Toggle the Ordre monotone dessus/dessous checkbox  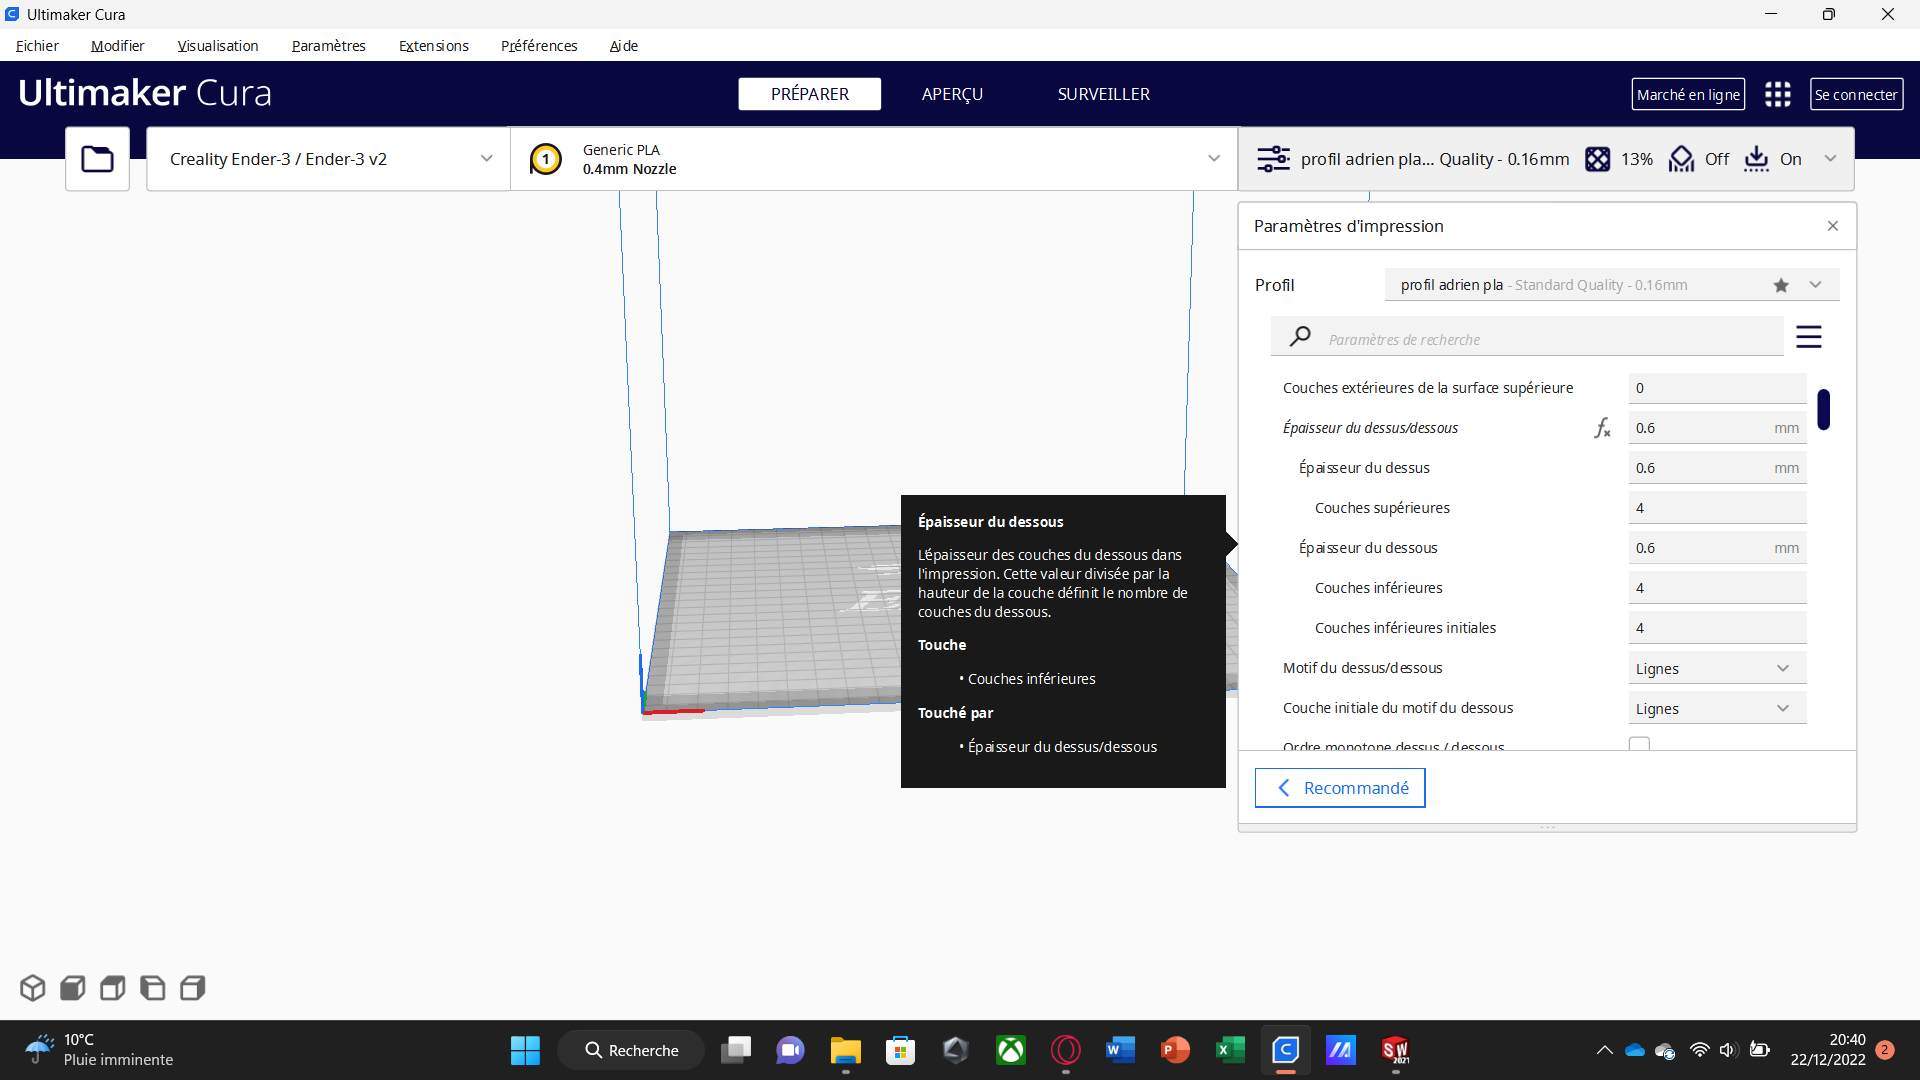(x=1639, y=744)
